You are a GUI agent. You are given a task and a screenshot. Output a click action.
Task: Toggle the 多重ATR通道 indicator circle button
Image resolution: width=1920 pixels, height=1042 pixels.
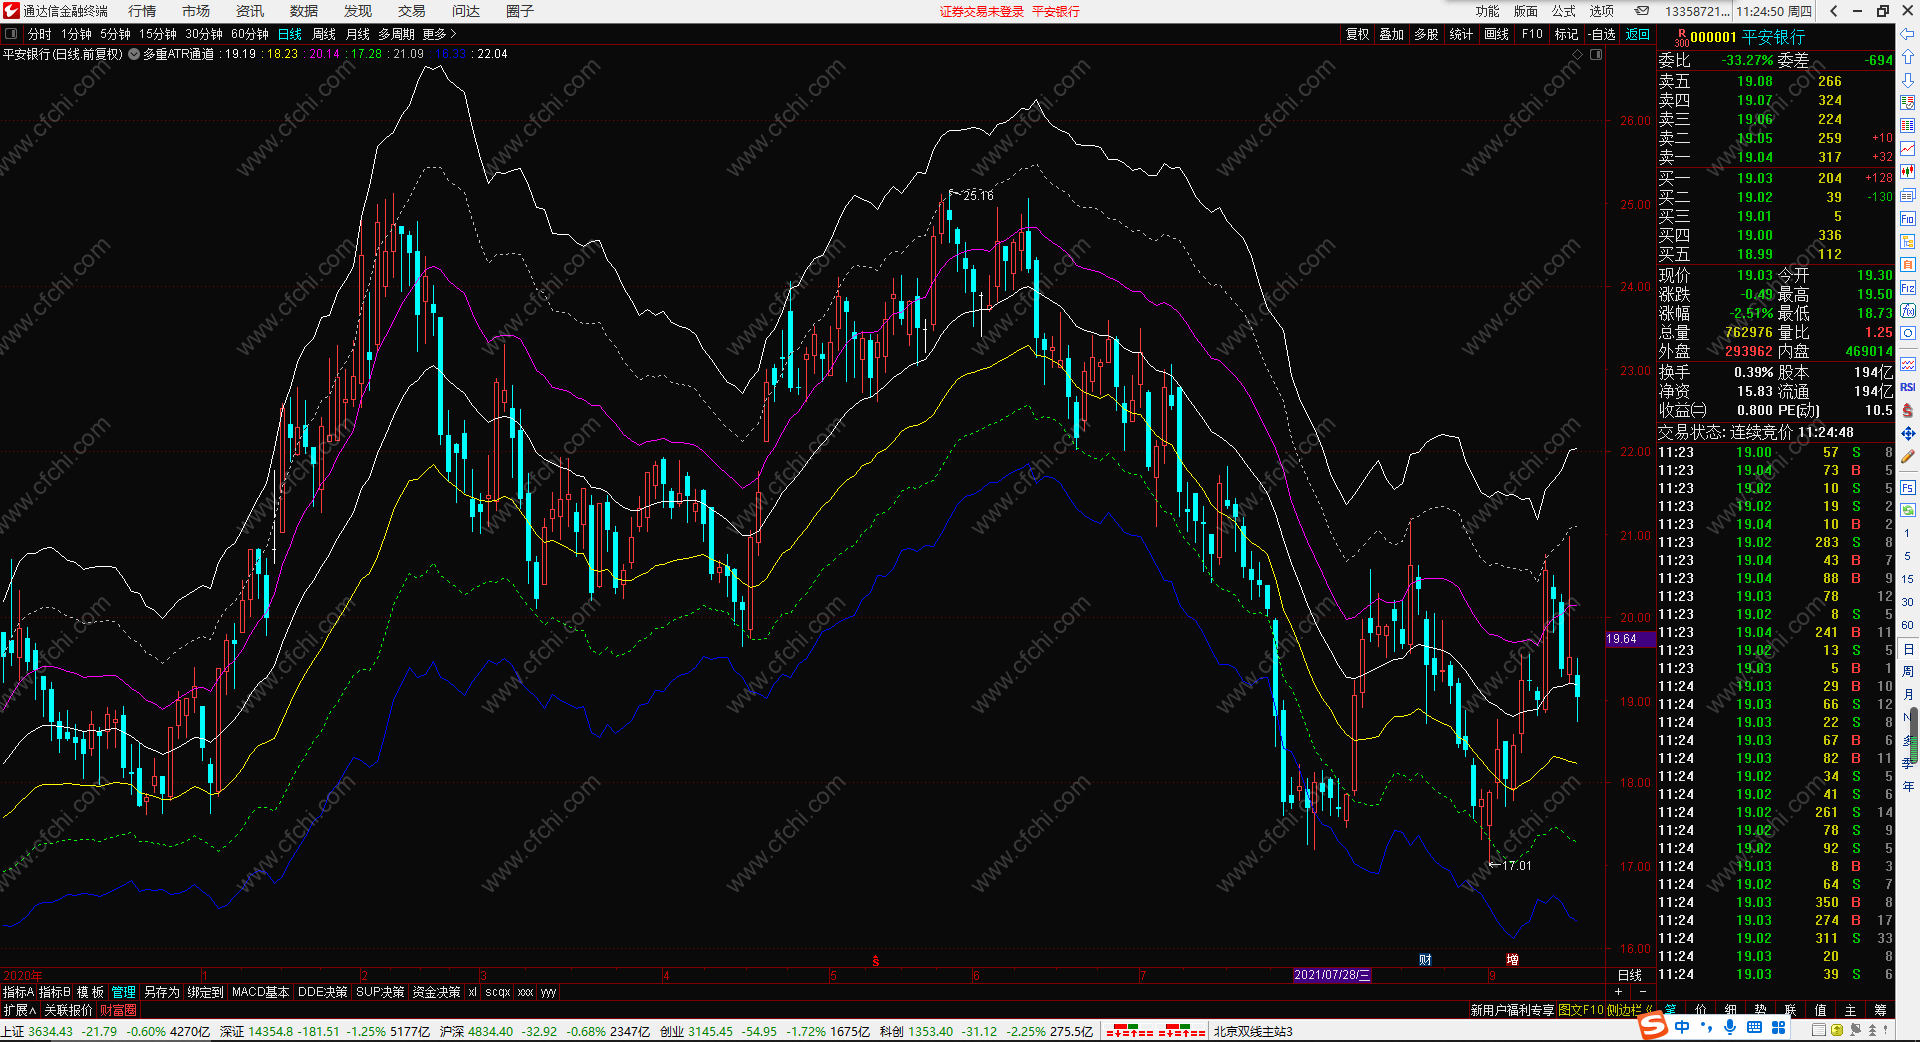point(134,54)
